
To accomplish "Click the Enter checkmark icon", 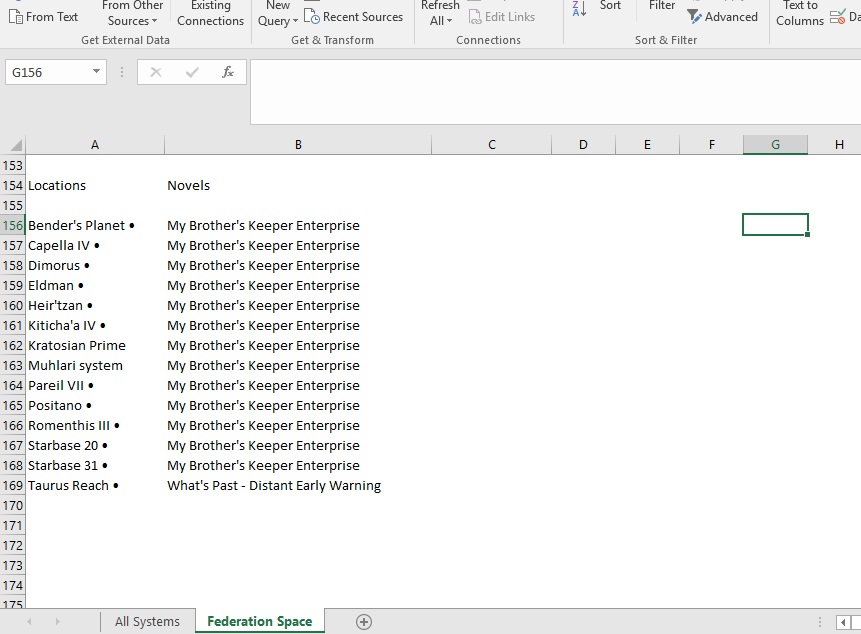I will click(x=192, y=72).
